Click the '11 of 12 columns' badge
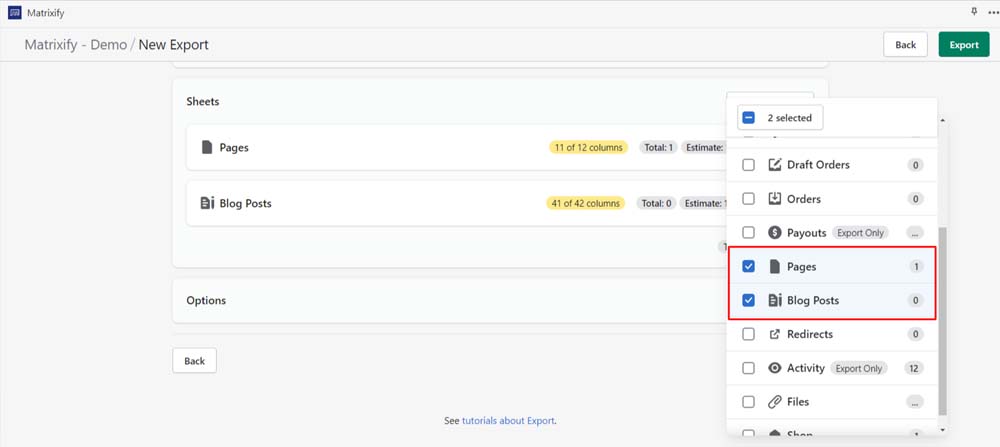 588,148
